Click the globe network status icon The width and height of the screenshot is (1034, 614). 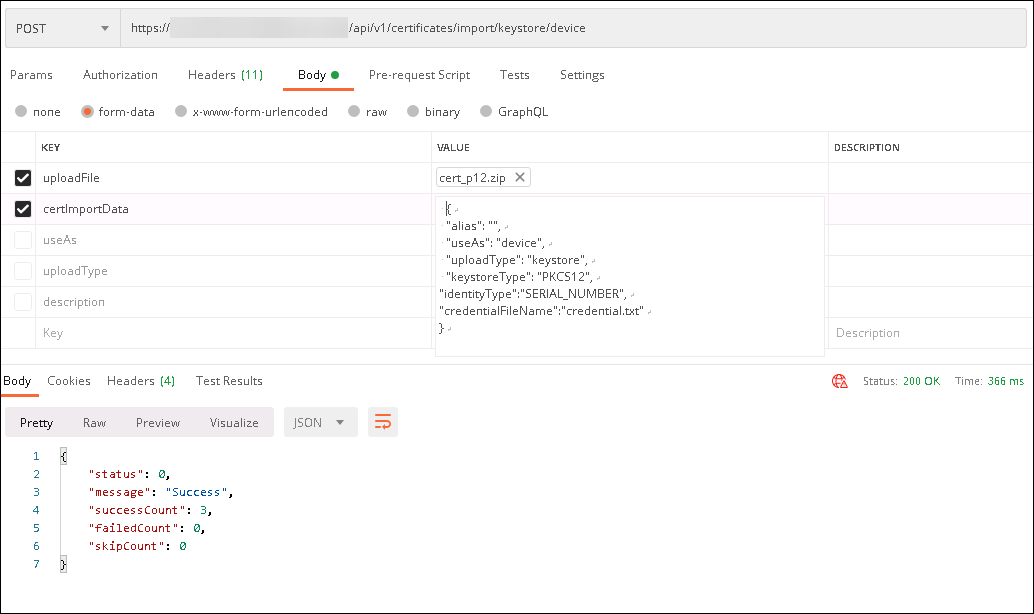tap(840, 381)
